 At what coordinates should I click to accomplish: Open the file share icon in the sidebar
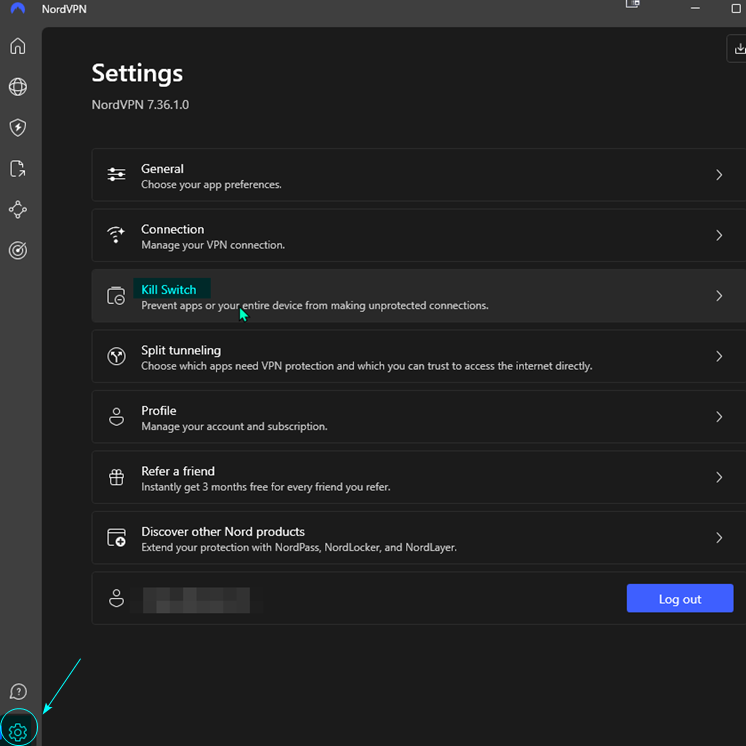tap(18, 168)
